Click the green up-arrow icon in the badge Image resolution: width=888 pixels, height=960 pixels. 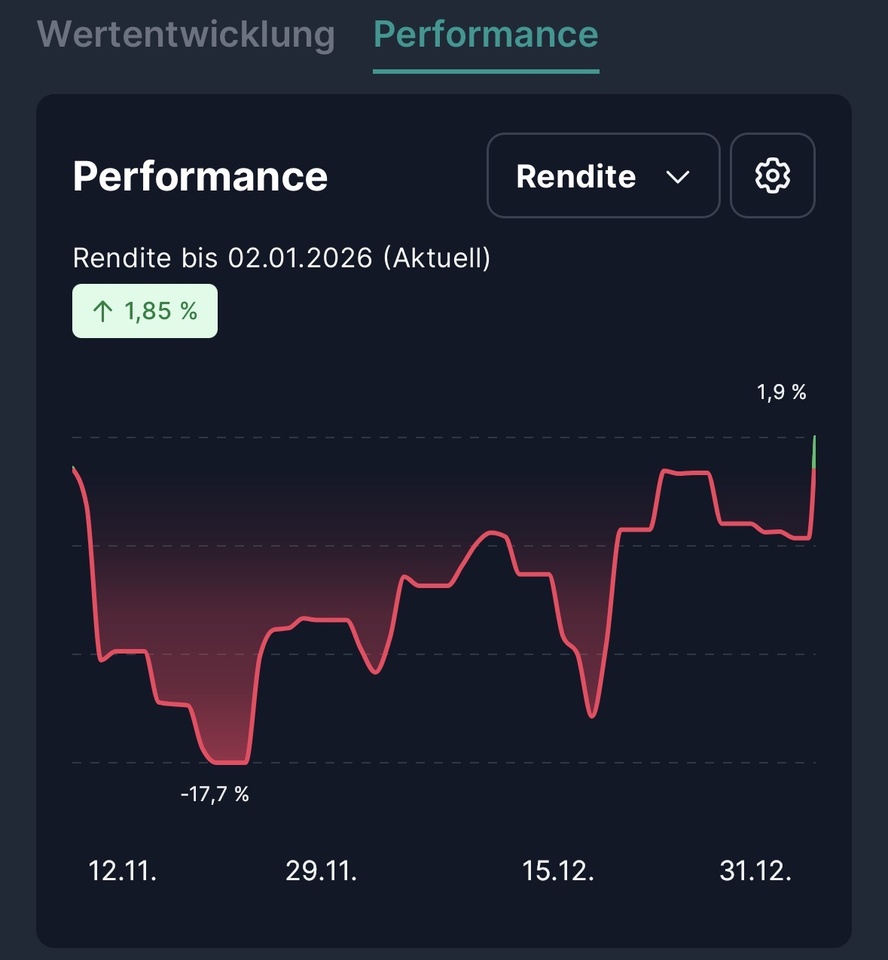point(101,311)
